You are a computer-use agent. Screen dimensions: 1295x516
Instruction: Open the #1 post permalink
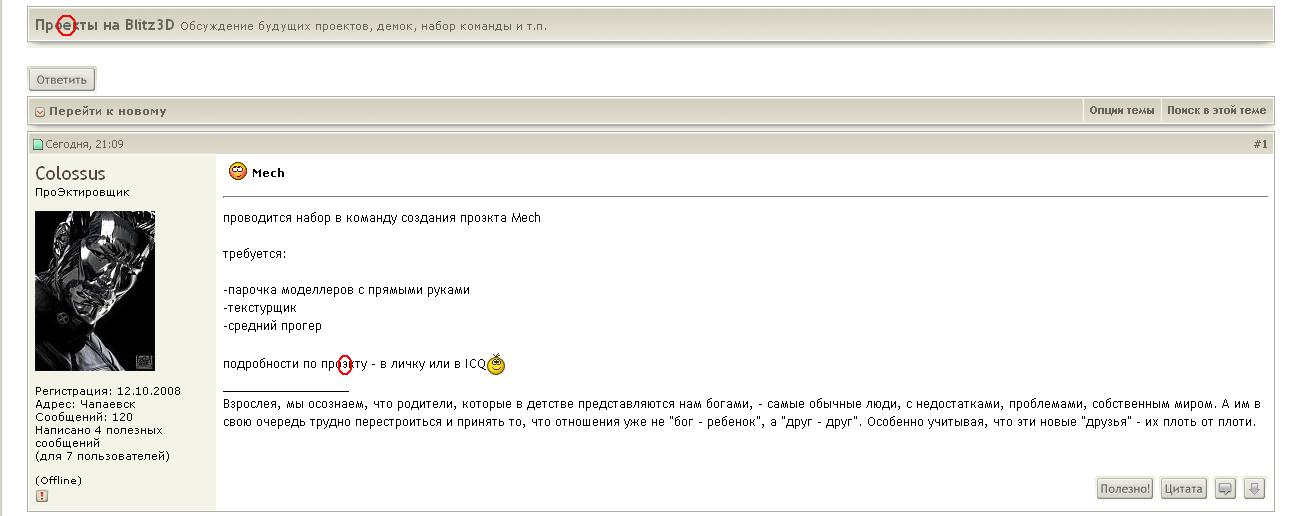1260,144
